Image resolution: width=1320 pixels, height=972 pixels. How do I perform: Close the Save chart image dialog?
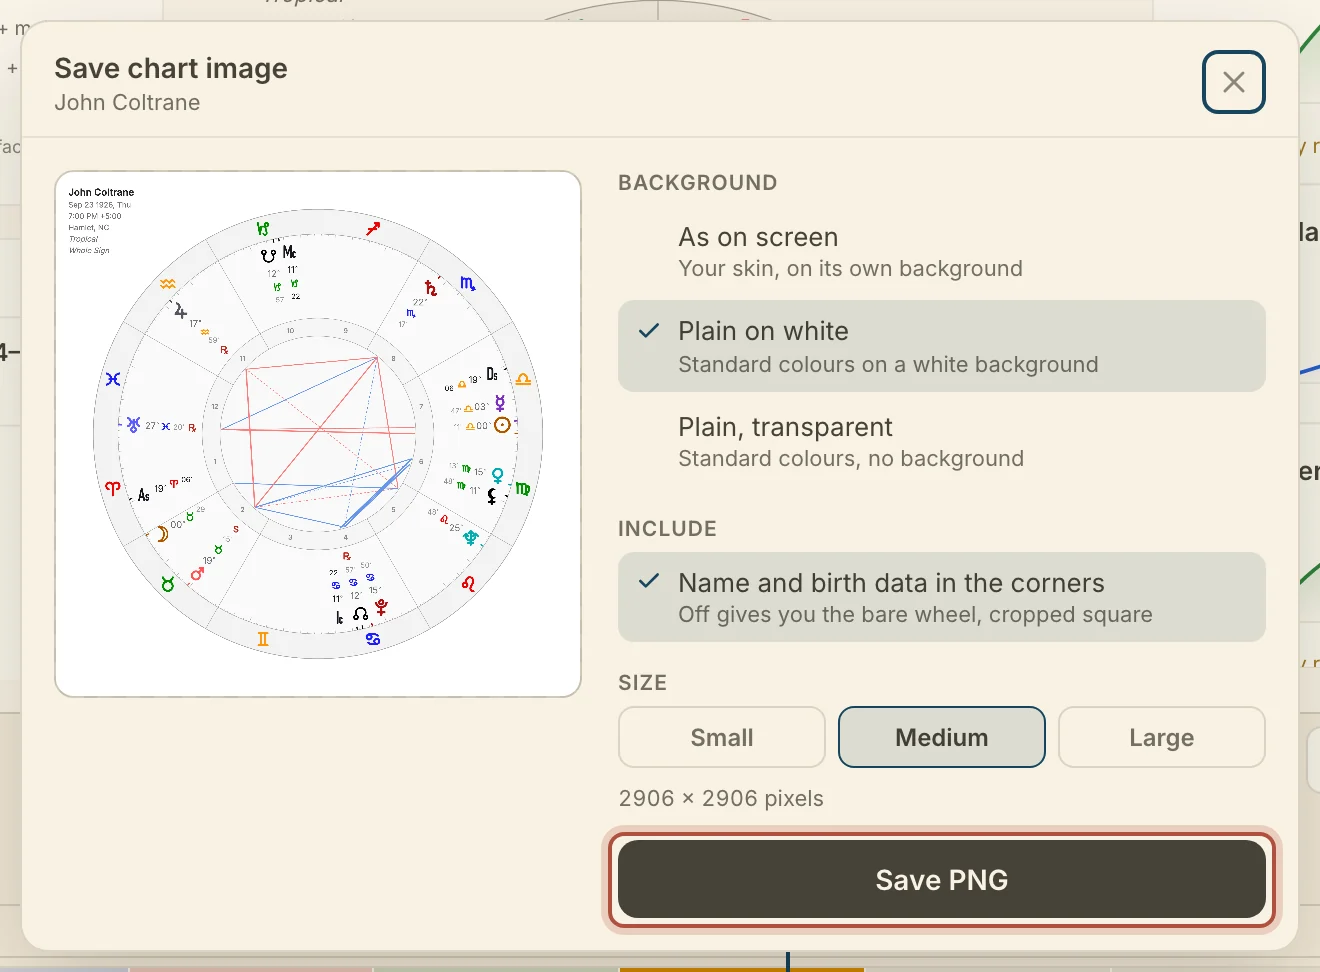tap(1233, 82)
